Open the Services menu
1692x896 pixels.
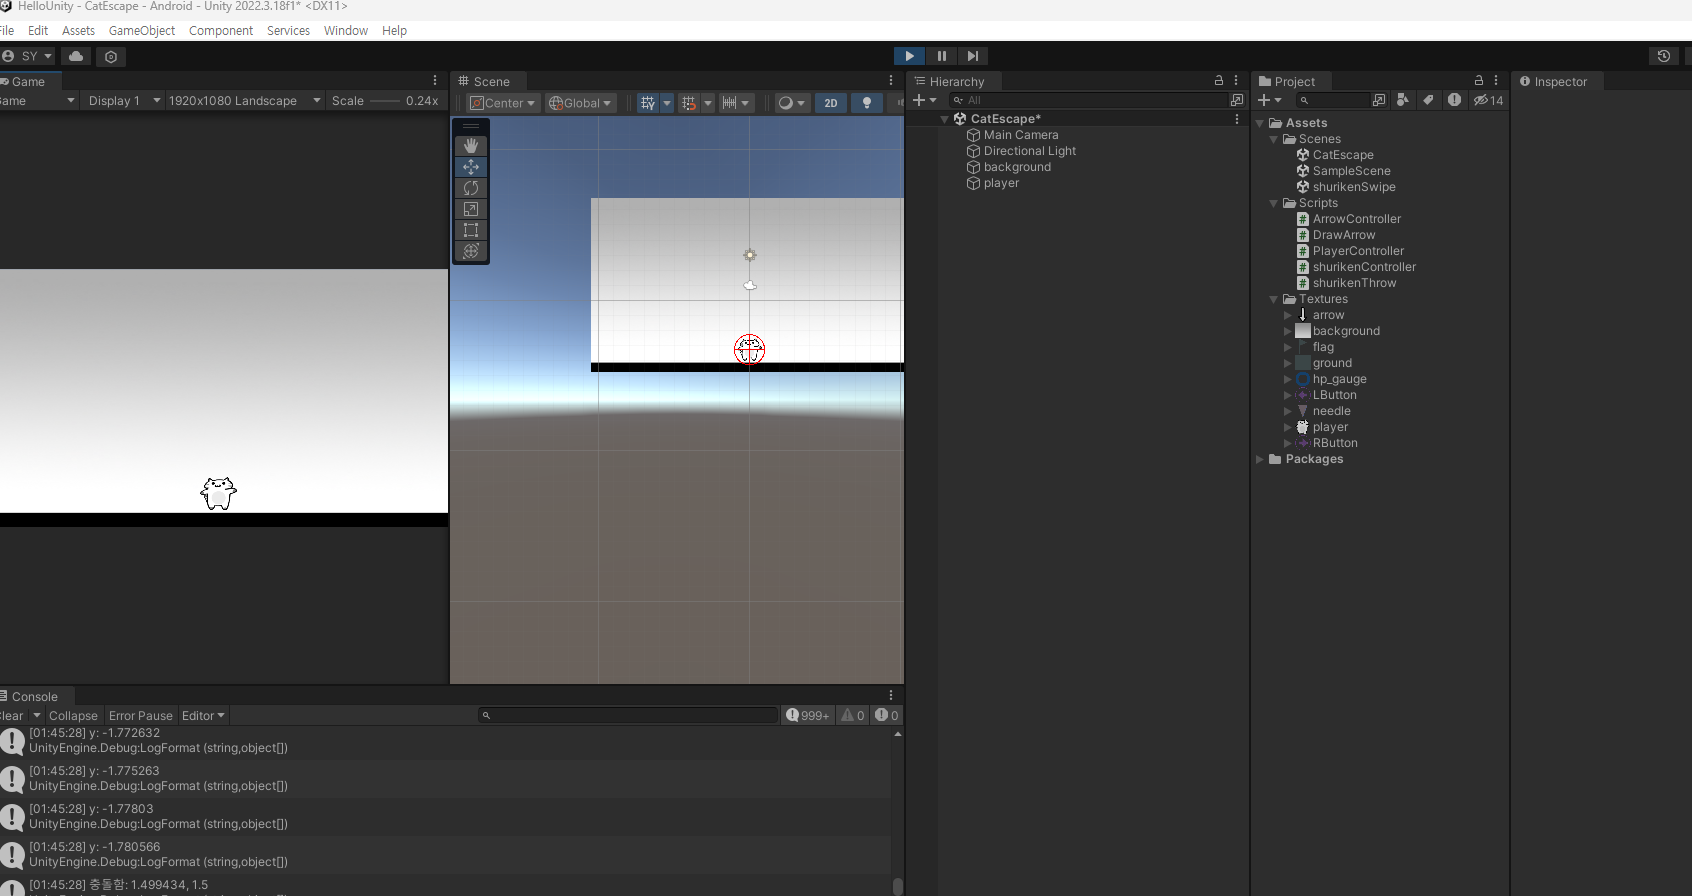click(288, 31)
